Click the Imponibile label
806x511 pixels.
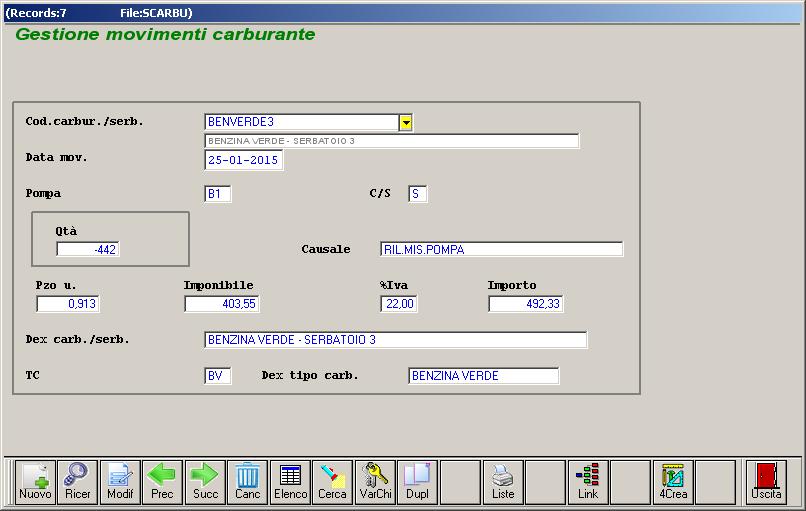pyautogui.click(x=218, y=285)
